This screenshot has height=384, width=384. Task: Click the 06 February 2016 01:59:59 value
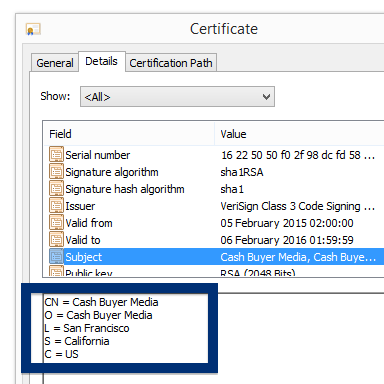(287, 240)
